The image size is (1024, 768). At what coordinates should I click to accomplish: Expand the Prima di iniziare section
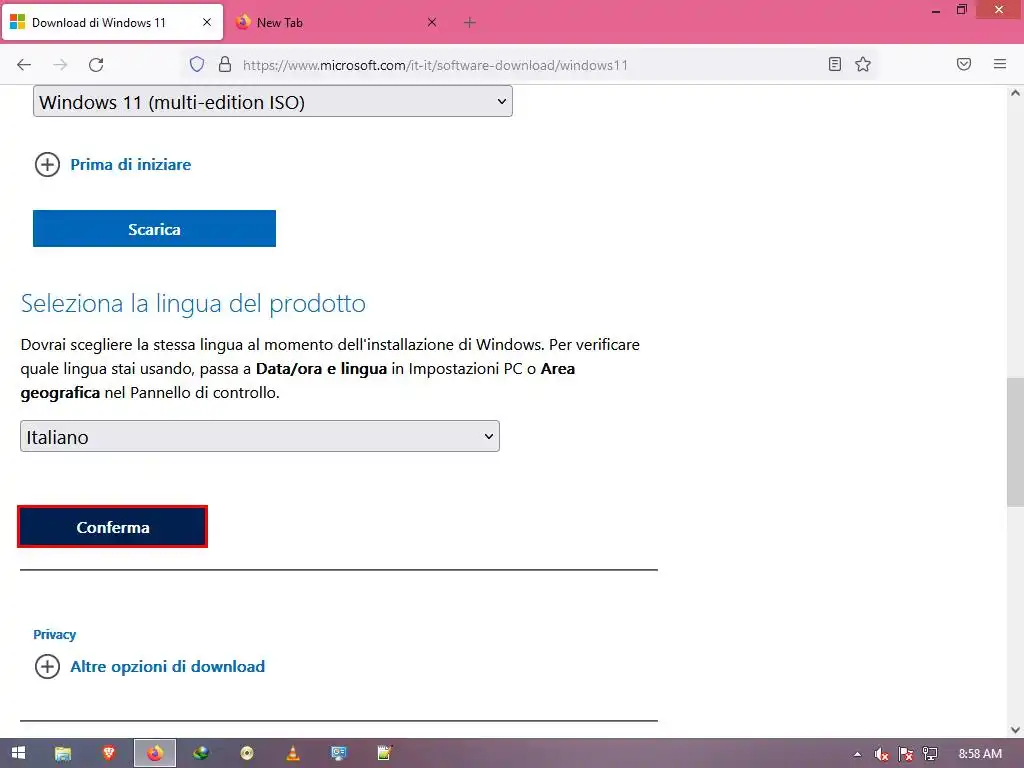coord(112,165)
